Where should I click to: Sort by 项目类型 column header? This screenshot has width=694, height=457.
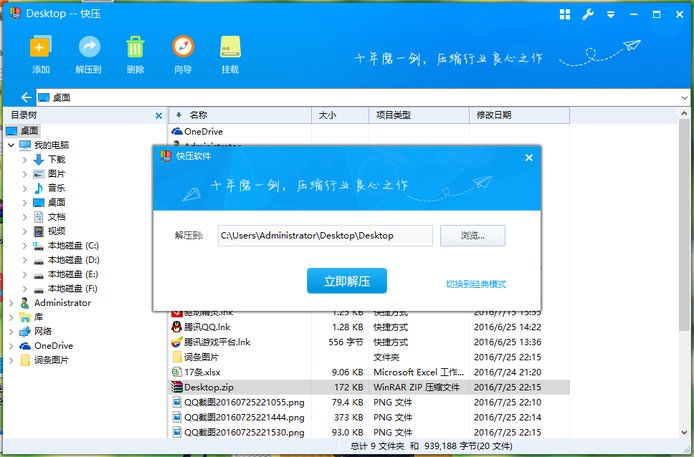pos(419,115)
